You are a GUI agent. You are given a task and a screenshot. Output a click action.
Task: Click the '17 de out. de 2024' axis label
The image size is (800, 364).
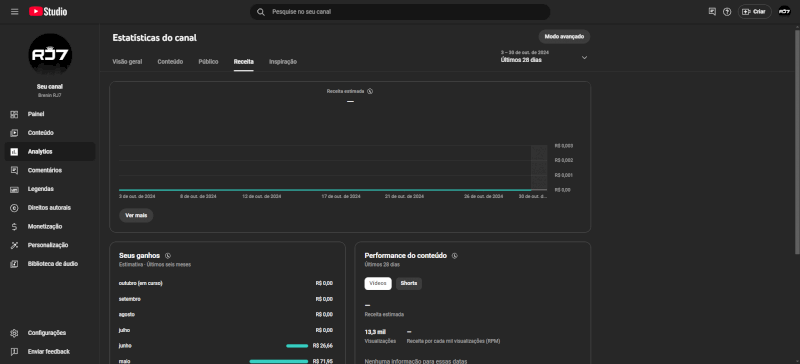(x=341, y=196)
